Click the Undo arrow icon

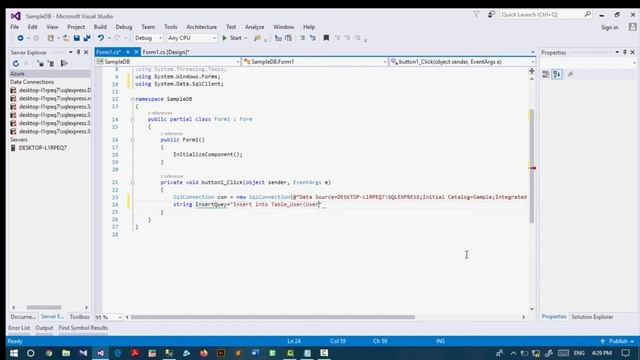tap(100, 38)
